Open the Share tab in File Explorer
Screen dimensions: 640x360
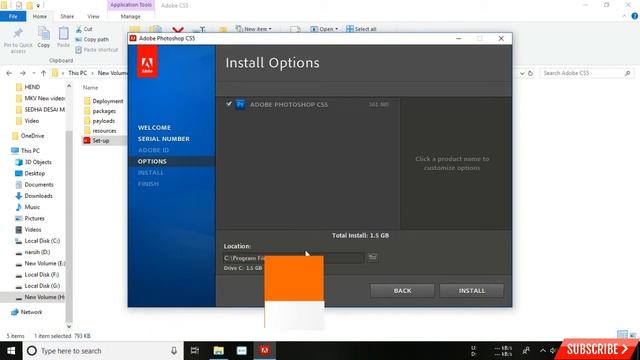tap(67, 16)
